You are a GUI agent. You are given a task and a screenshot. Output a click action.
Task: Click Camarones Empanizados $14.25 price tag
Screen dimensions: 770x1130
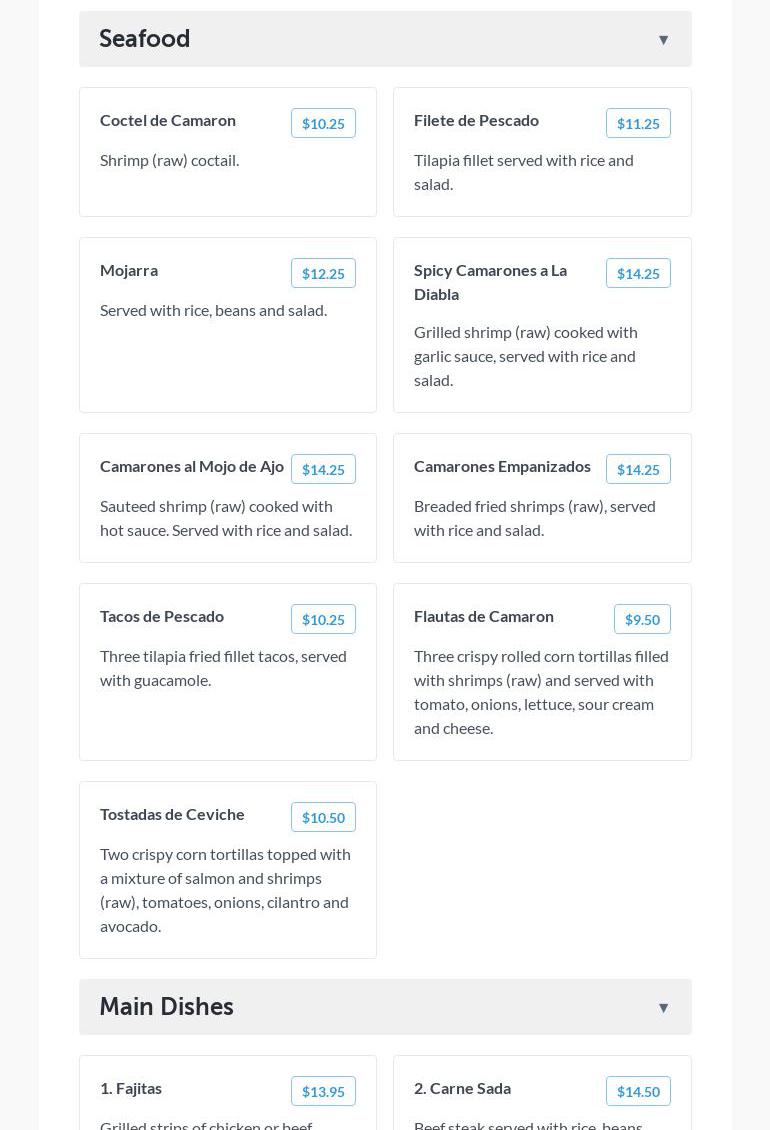click(638, 470)
